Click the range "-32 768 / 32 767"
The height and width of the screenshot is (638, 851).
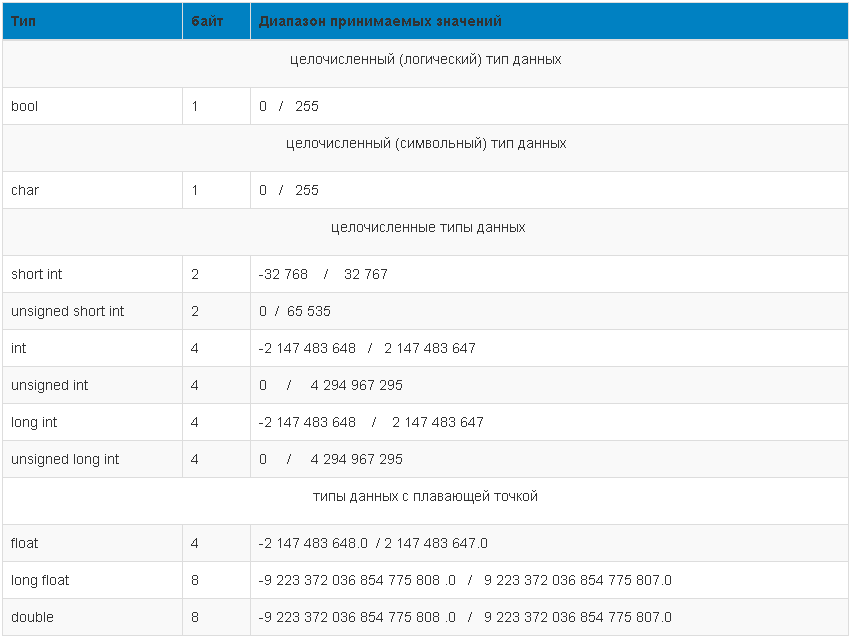[323, 274]
